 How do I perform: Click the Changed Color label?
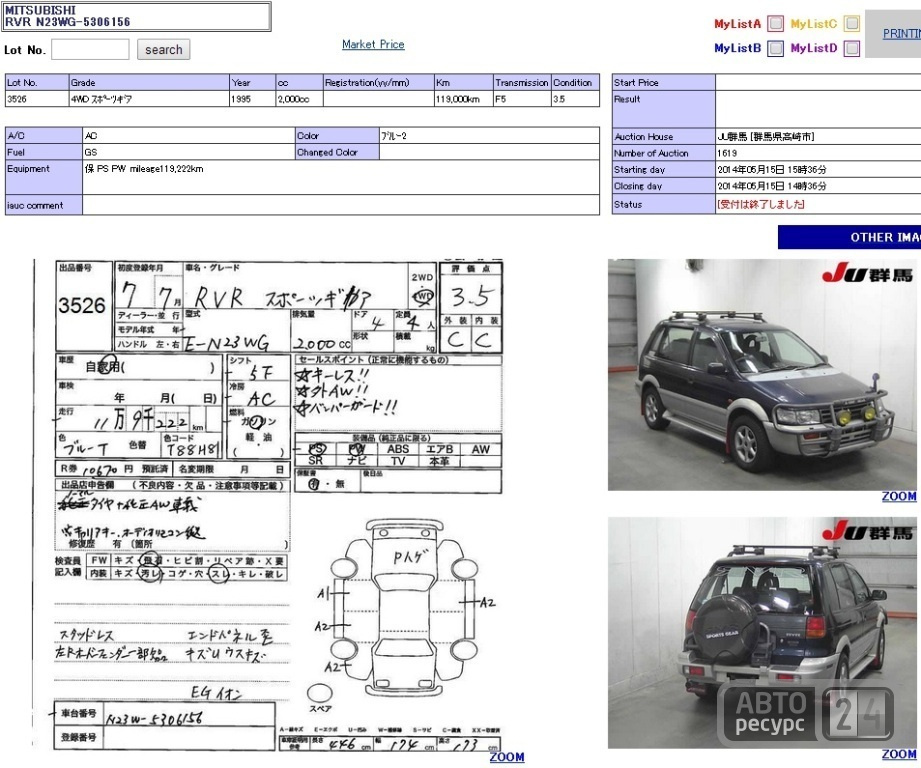[x=337, y=152]
